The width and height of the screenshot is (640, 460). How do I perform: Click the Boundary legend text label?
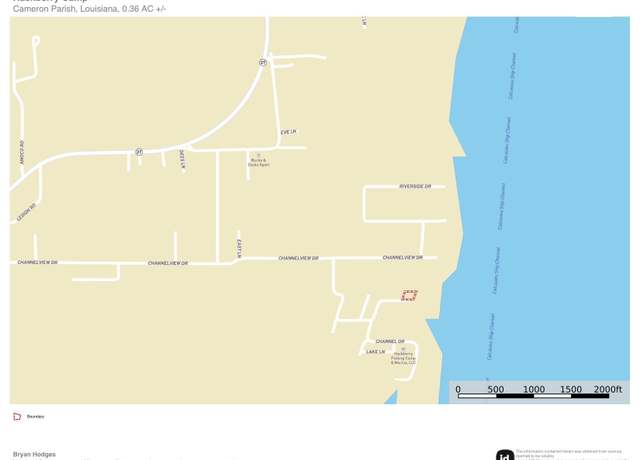click(36, 417)
